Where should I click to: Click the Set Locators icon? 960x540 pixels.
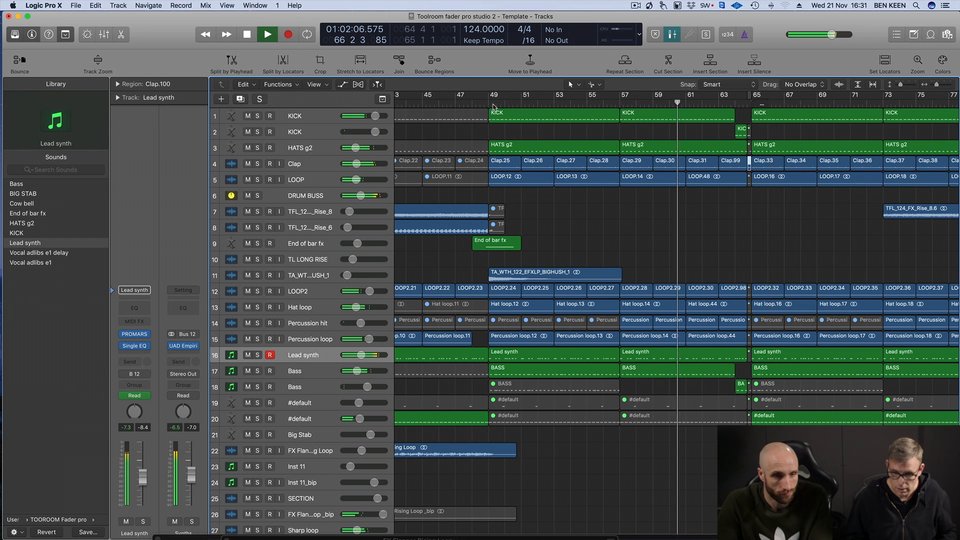tap(885, 60)
